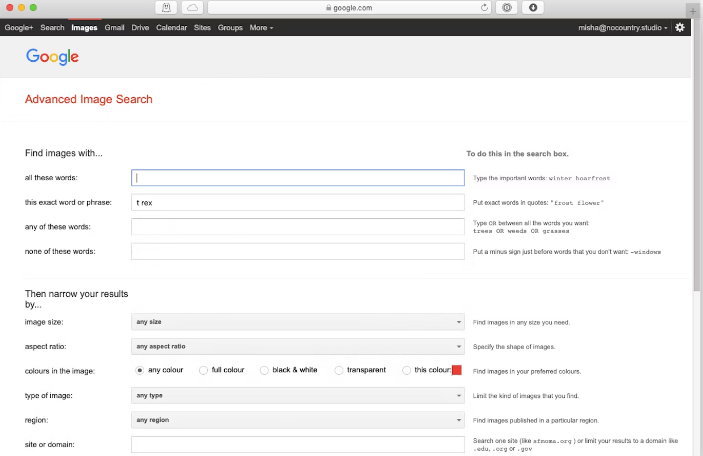Open Gmail from the Google bar
The image size is (703, 456).
tap(114, 28)
